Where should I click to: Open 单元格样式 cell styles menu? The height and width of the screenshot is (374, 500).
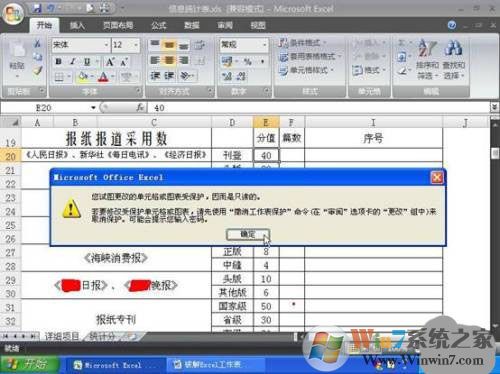pos(307,70)
